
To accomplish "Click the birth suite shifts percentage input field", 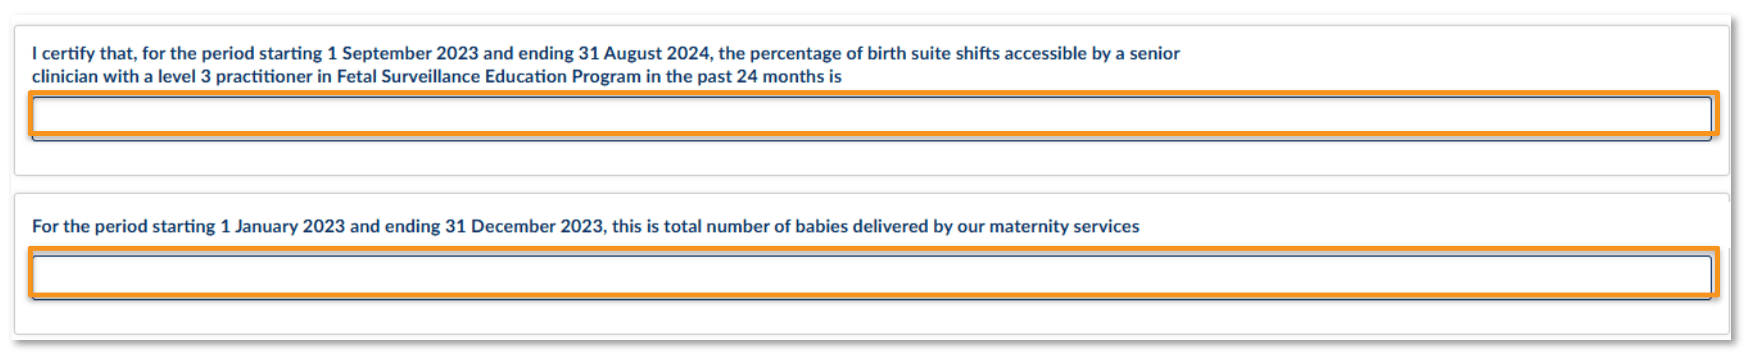I will [x=872, y=116].
